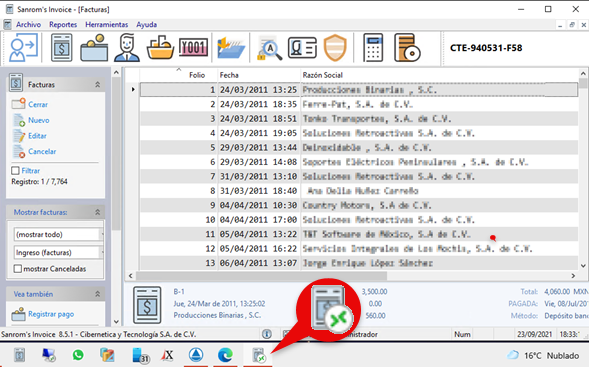
Task: Open the wallet with coin payments icon
Action: click(x=94, y=48)
